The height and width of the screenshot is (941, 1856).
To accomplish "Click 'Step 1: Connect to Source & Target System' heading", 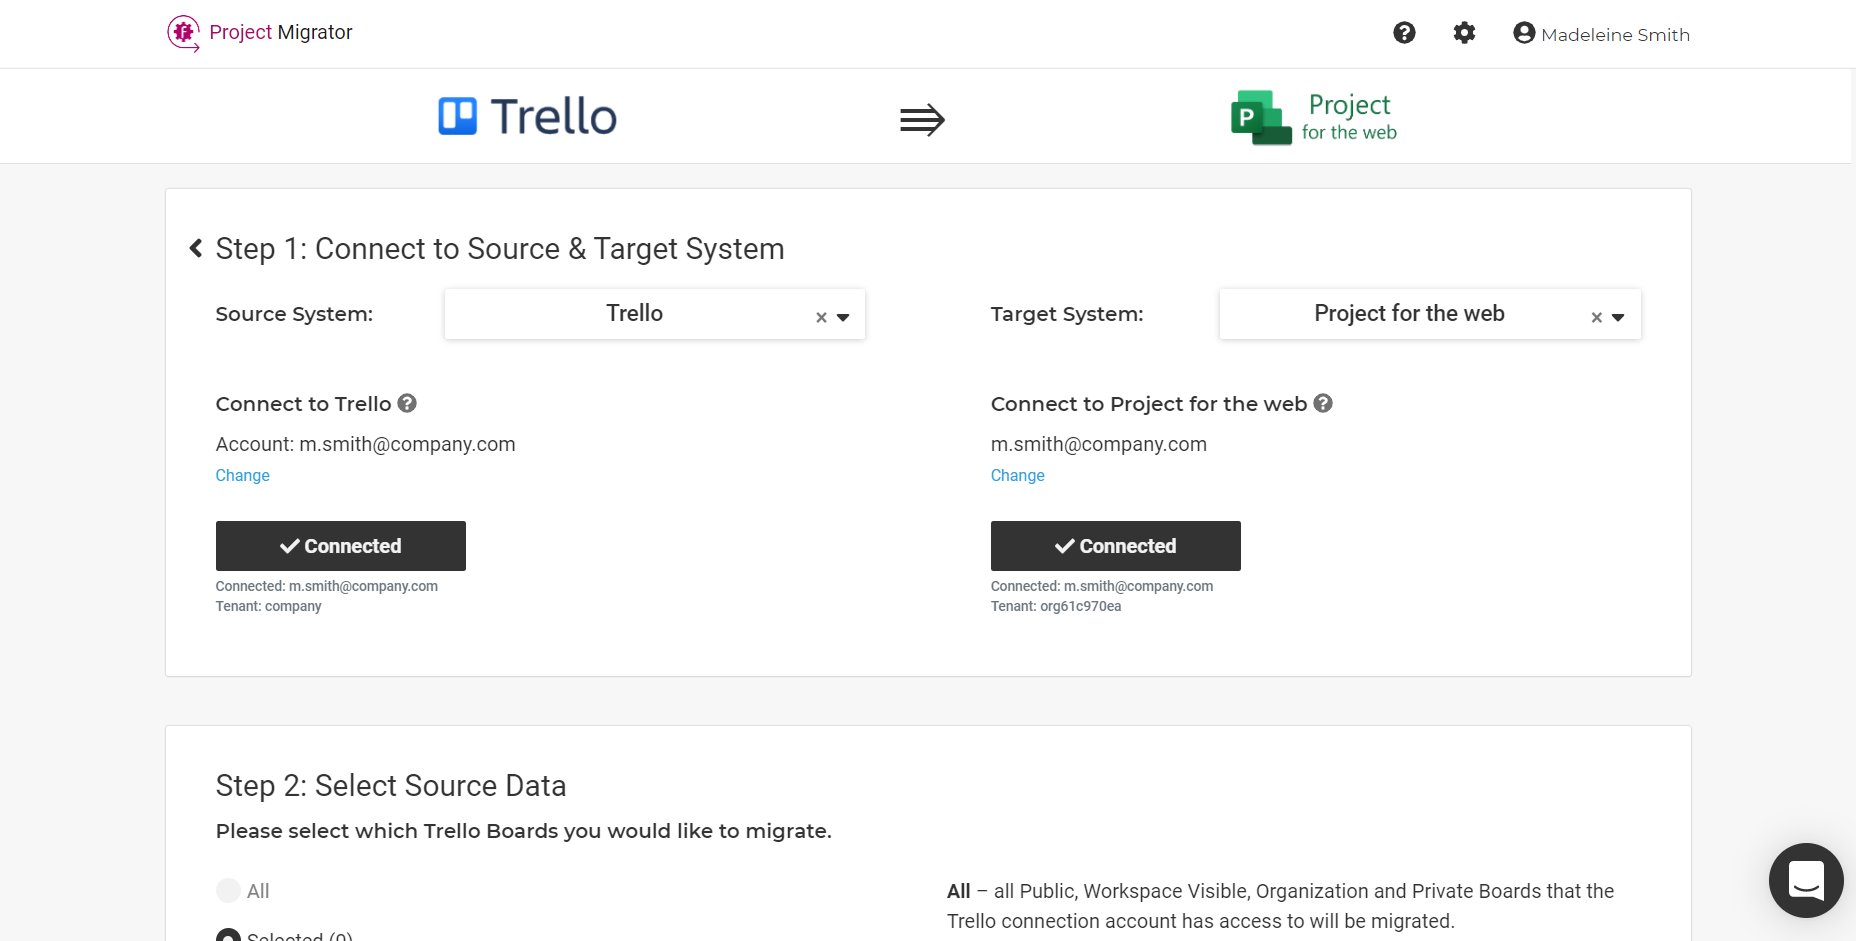I will [x=500, y=249].
